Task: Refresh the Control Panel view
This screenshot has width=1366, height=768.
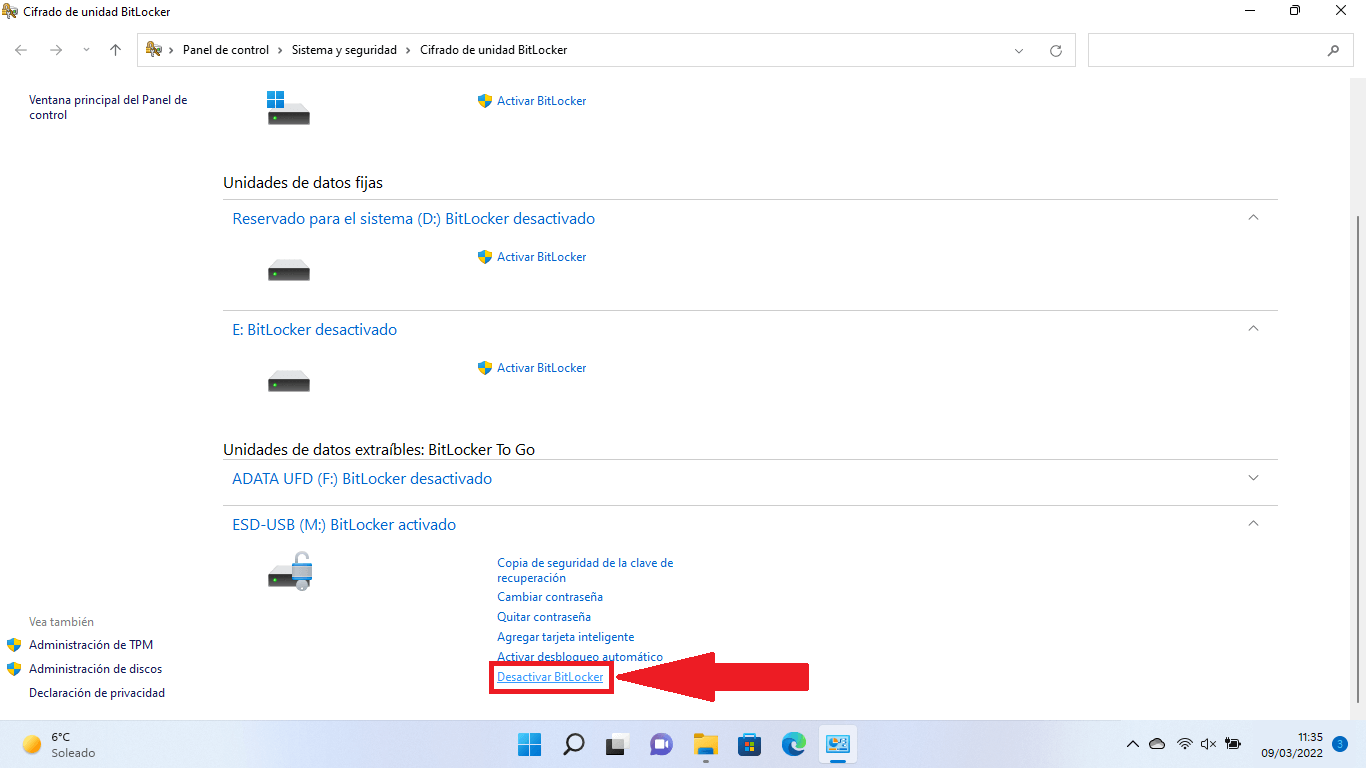Action: [1056, 50]
